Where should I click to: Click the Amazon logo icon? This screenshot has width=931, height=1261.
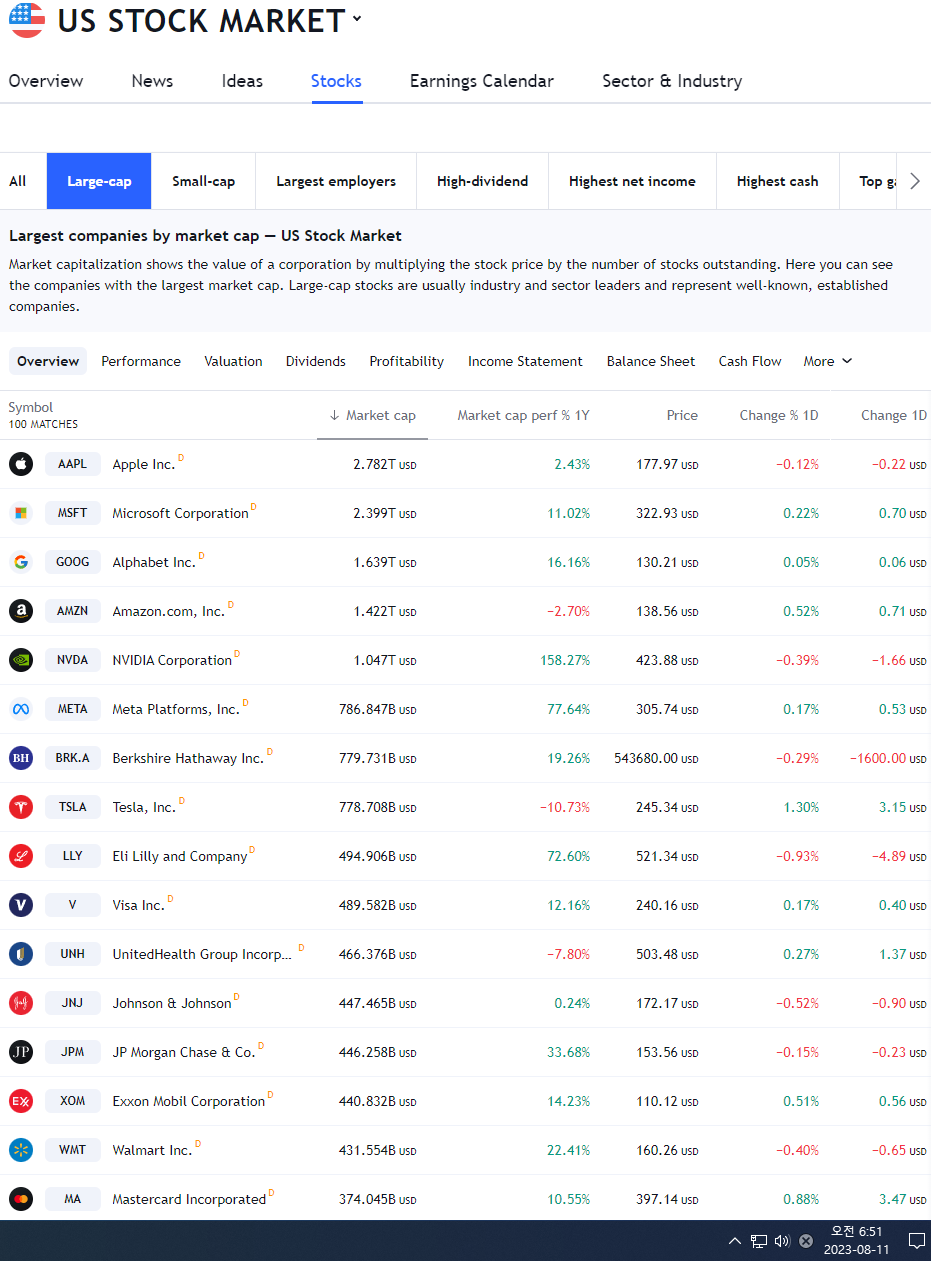pos(21,611)
